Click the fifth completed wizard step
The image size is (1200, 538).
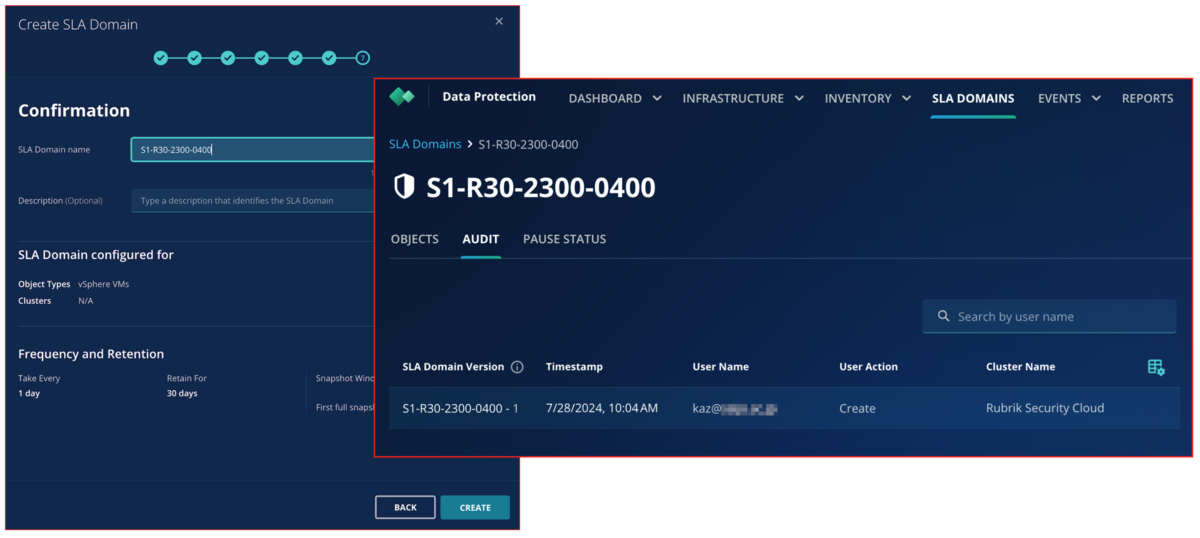(x=295, y=58)
